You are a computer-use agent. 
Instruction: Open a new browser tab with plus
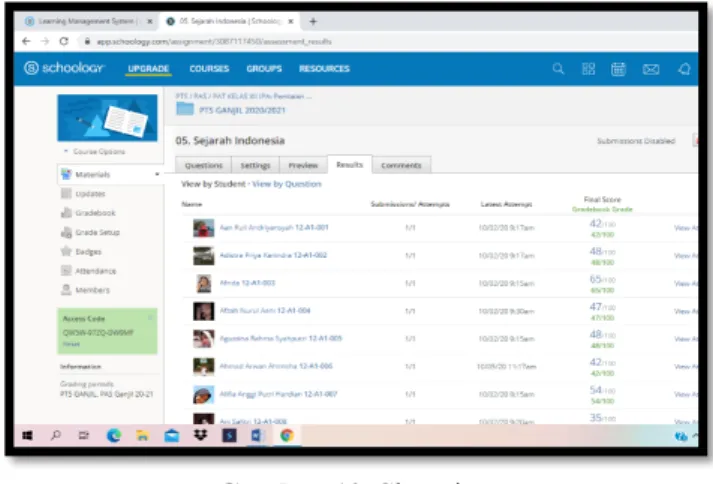[313, 21]
